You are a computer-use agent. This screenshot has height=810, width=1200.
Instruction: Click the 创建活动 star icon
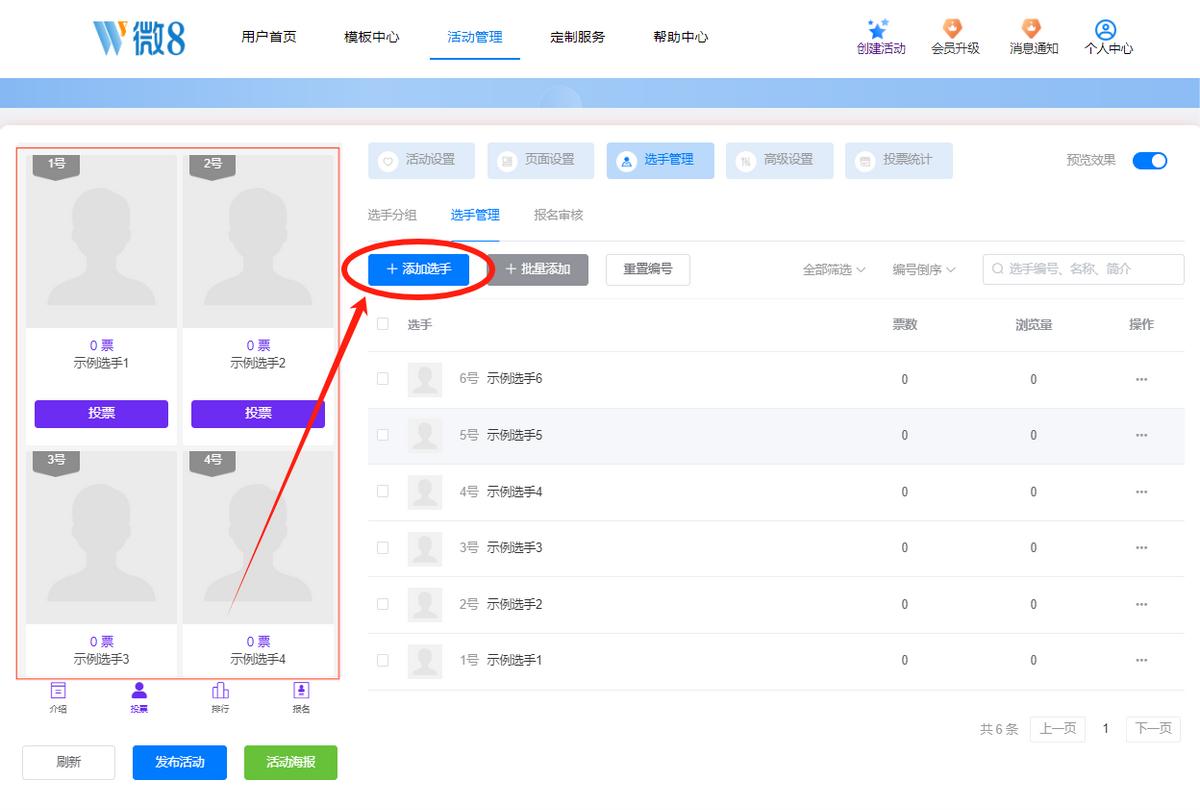point(879,28)
